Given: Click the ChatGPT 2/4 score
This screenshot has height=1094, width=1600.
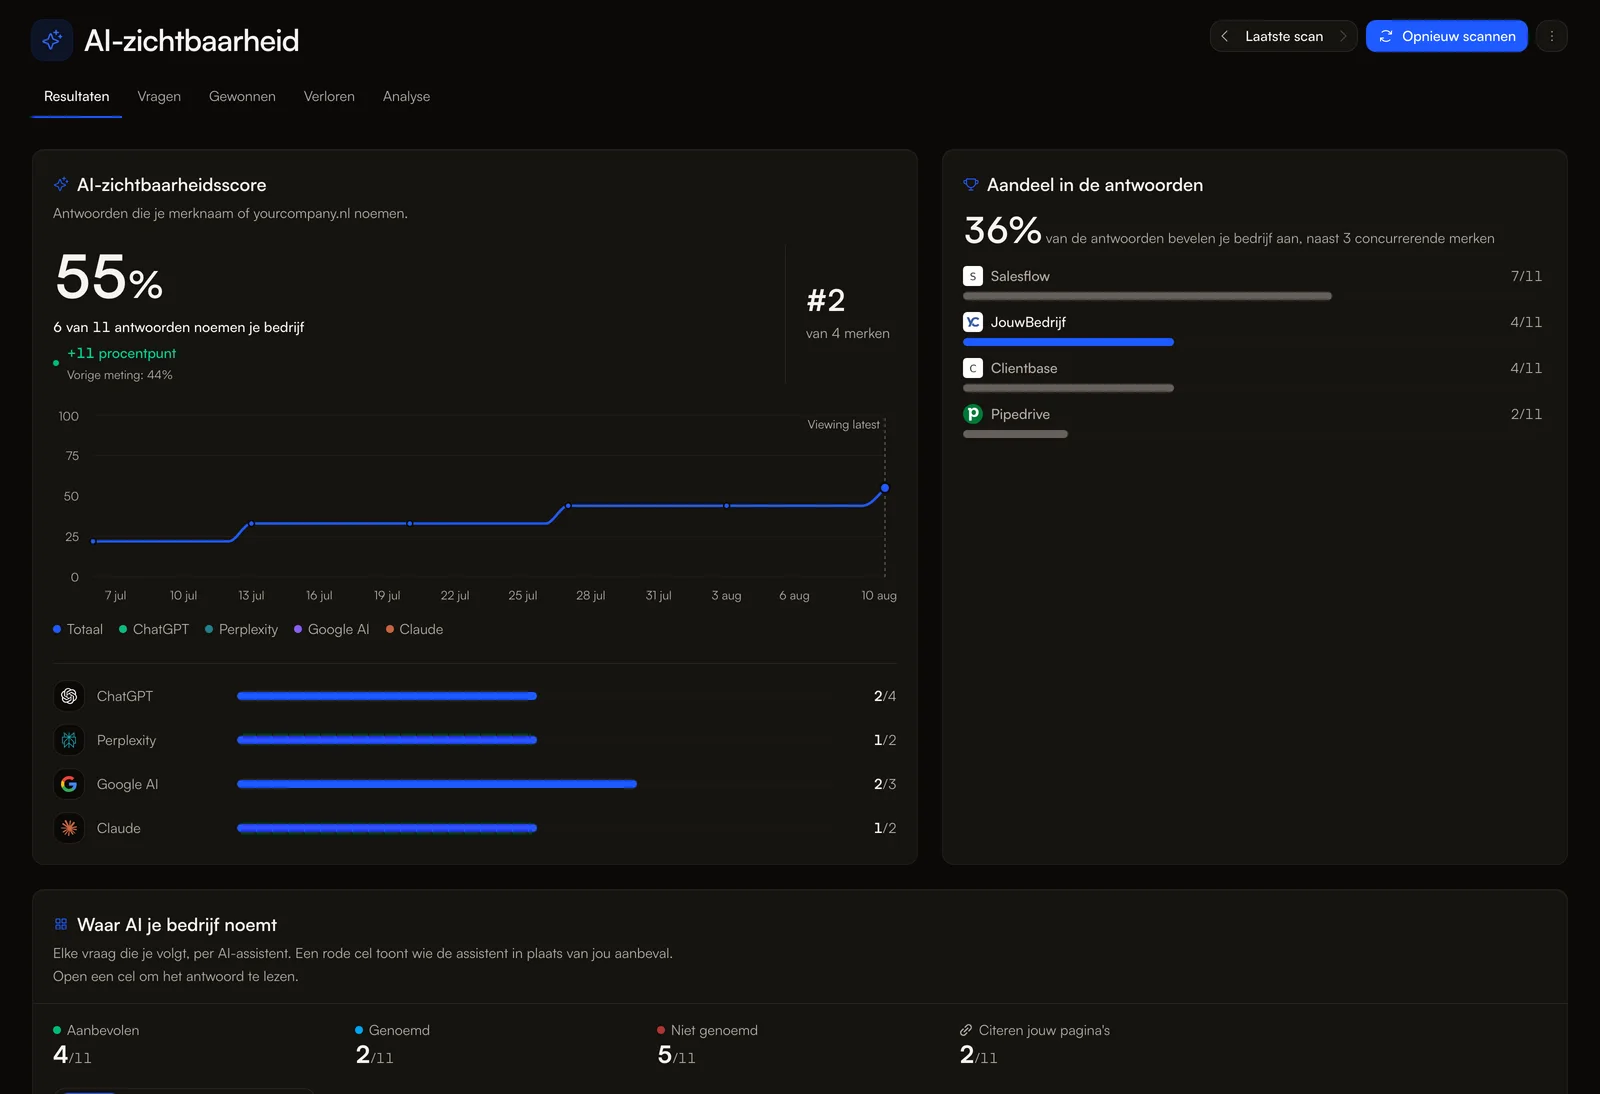Looking at the screenshot, I should pyautogui.click(x=885, y=696).
